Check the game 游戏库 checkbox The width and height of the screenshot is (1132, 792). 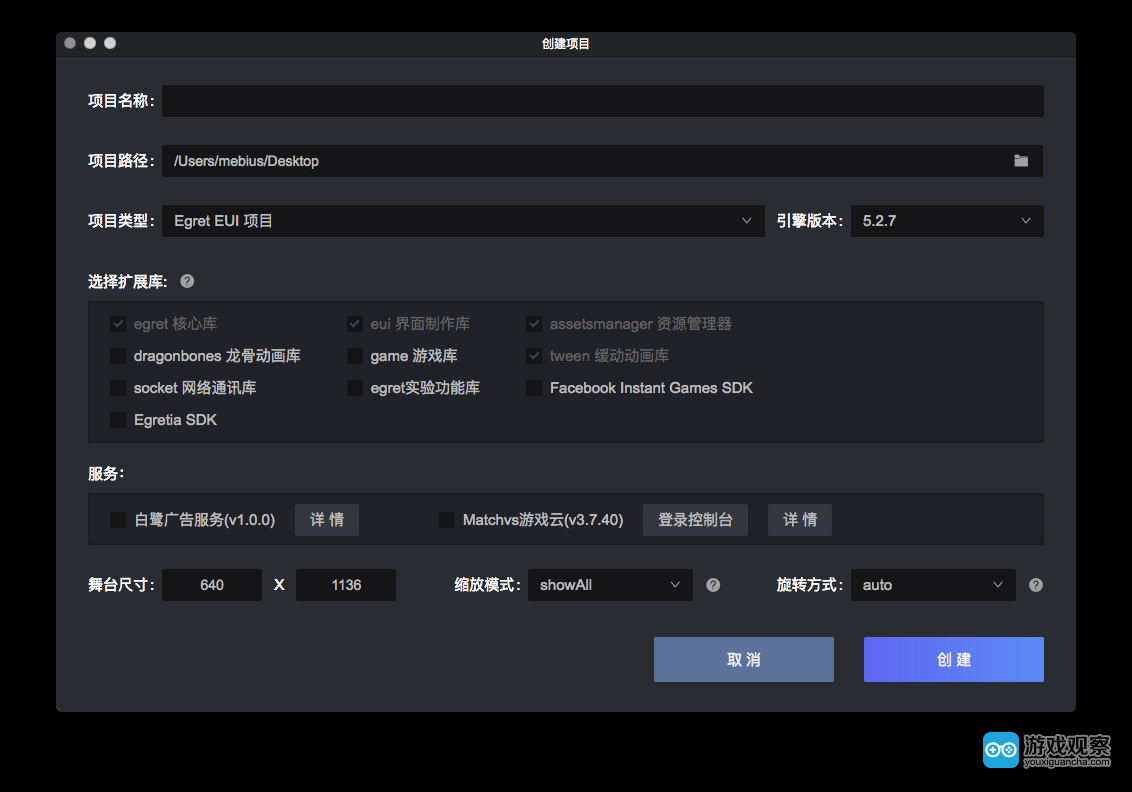point(355,356)
